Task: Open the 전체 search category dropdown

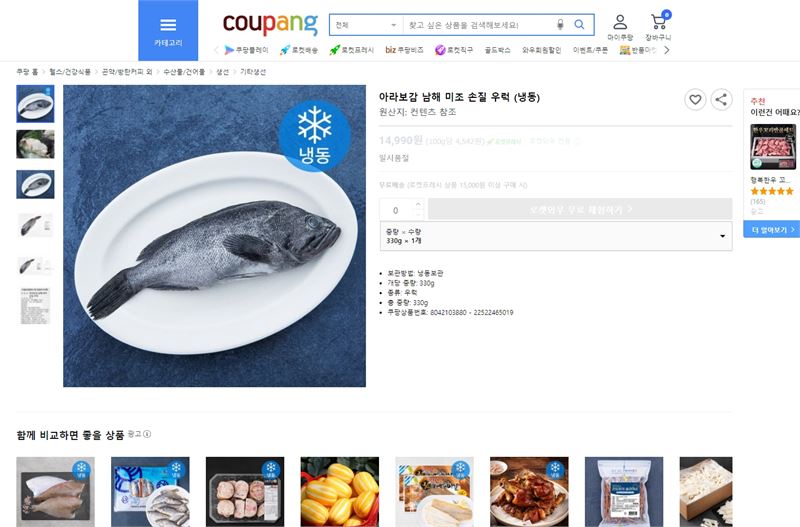Action: pos(366,25)
